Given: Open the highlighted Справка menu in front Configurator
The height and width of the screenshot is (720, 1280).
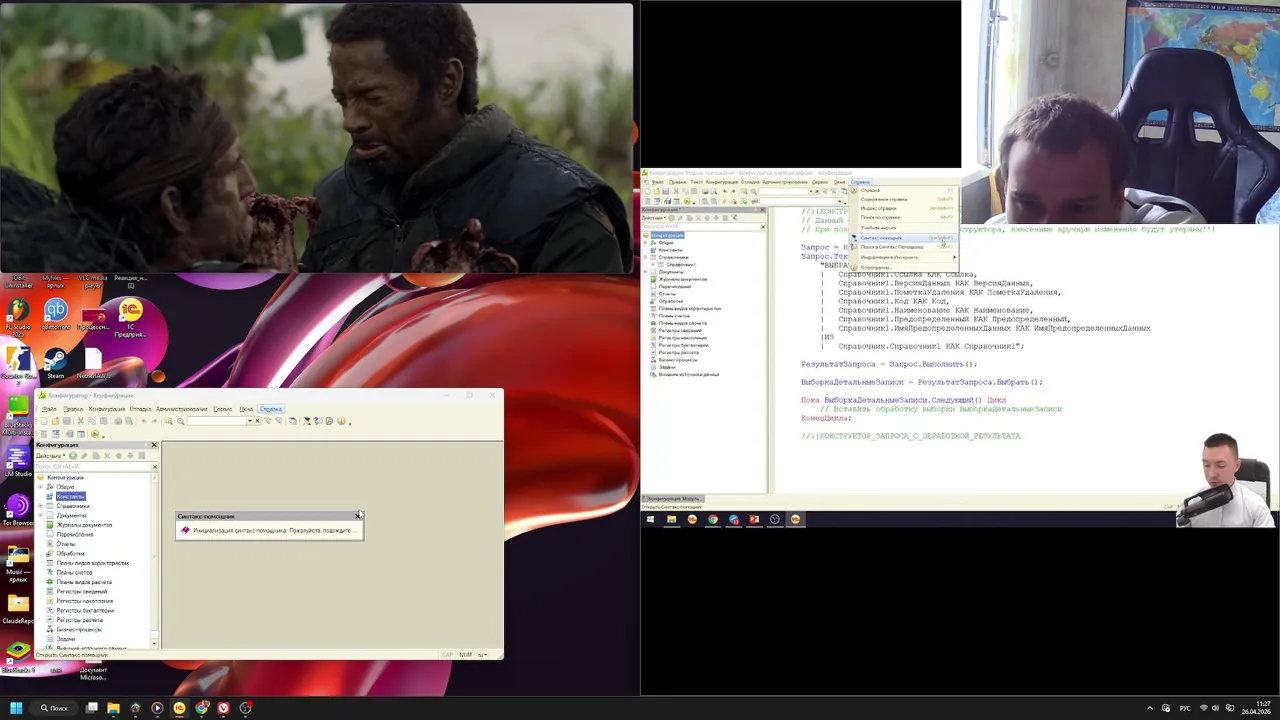Looking at the screenshot, I should (x=271, y=409).
